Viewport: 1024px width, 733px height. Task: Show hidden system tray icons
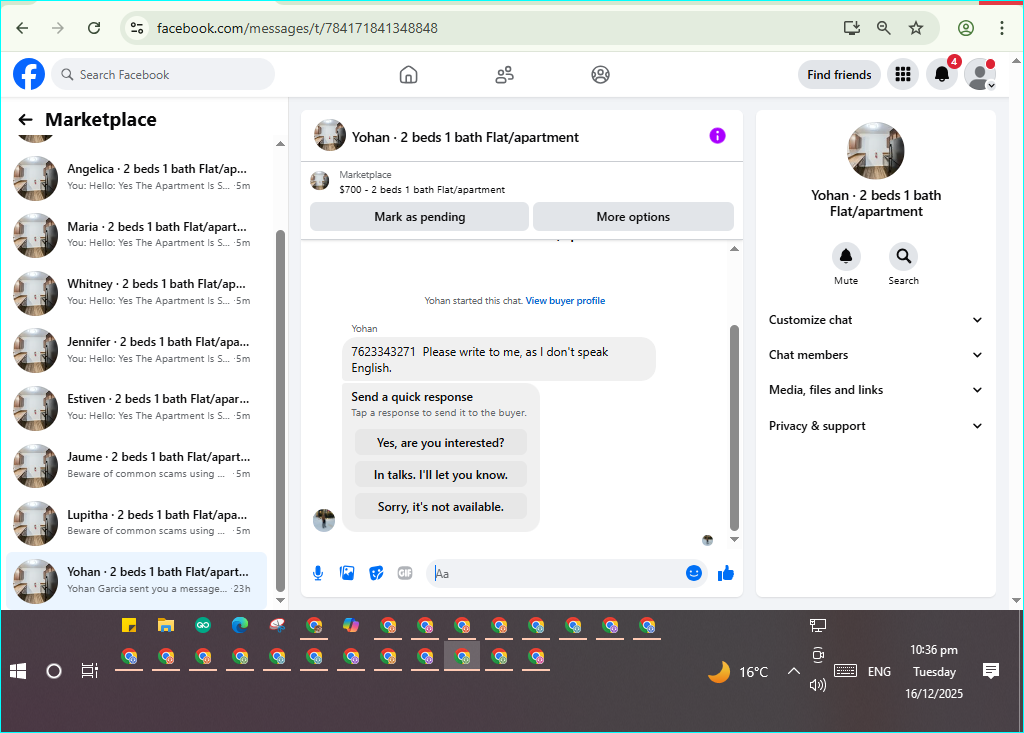tap(793, 671)
